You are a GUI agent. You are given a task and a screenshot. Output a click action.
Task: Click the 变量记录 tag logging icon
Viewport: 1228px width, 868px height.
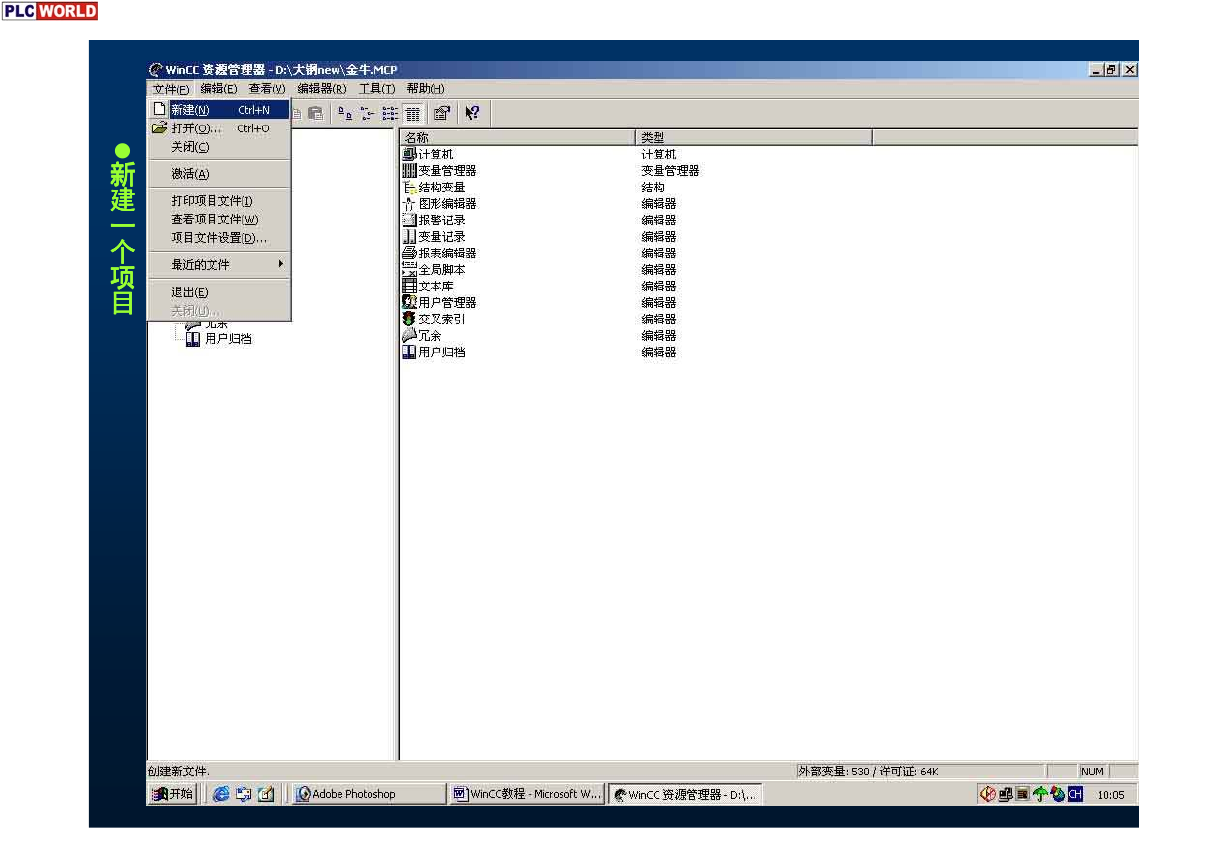(x=409, y=236)
